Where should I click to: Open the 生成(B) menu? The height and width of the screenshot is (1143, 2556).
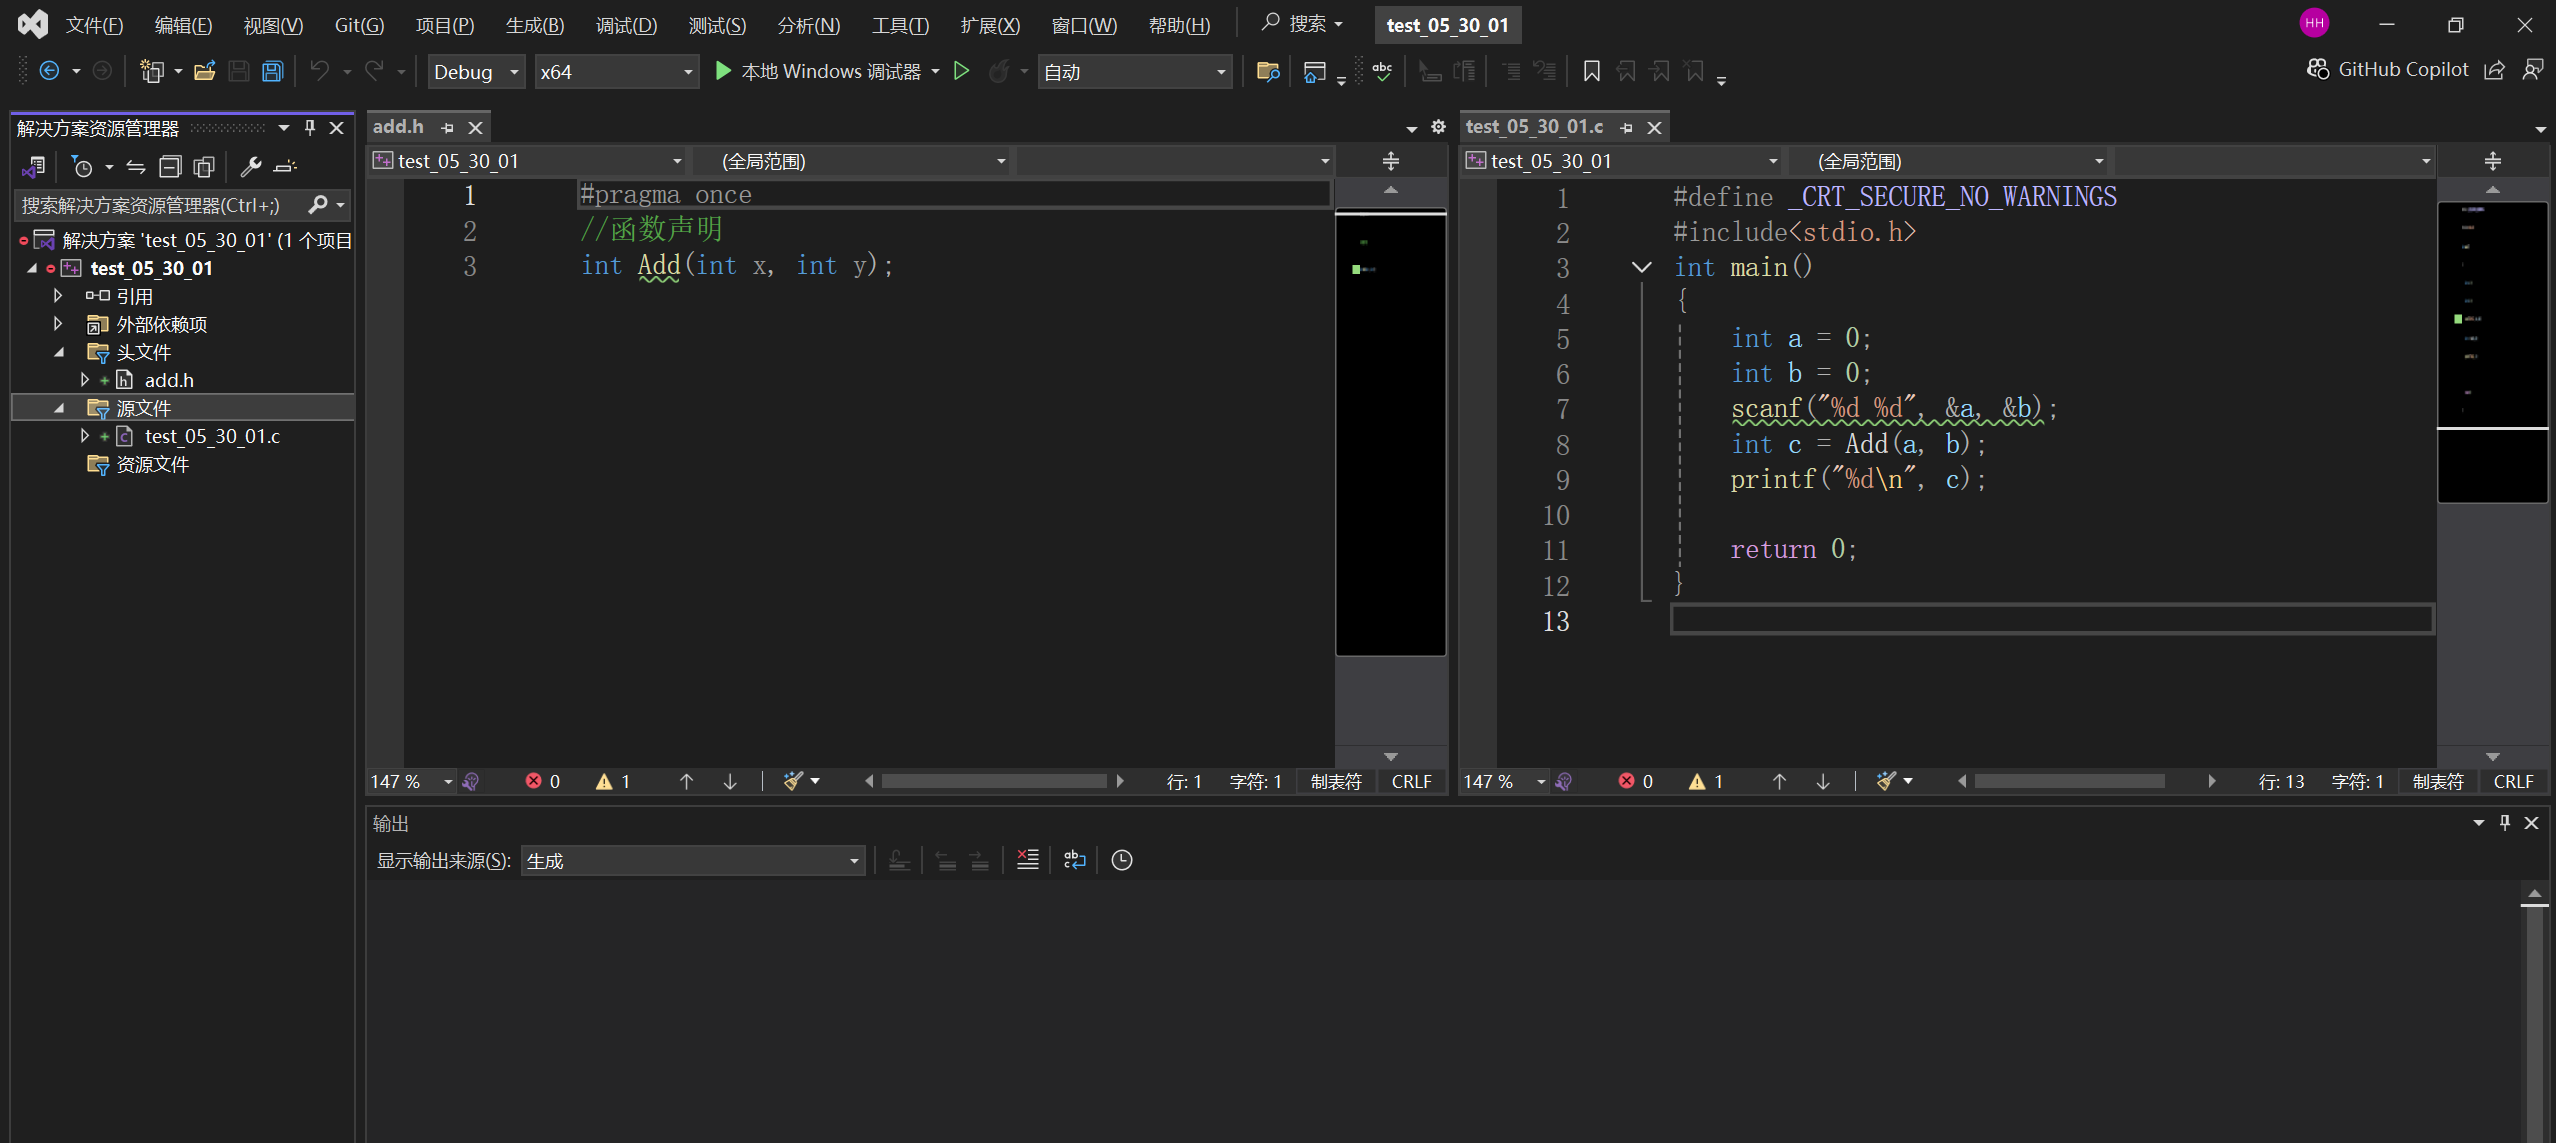pos(534,25)
